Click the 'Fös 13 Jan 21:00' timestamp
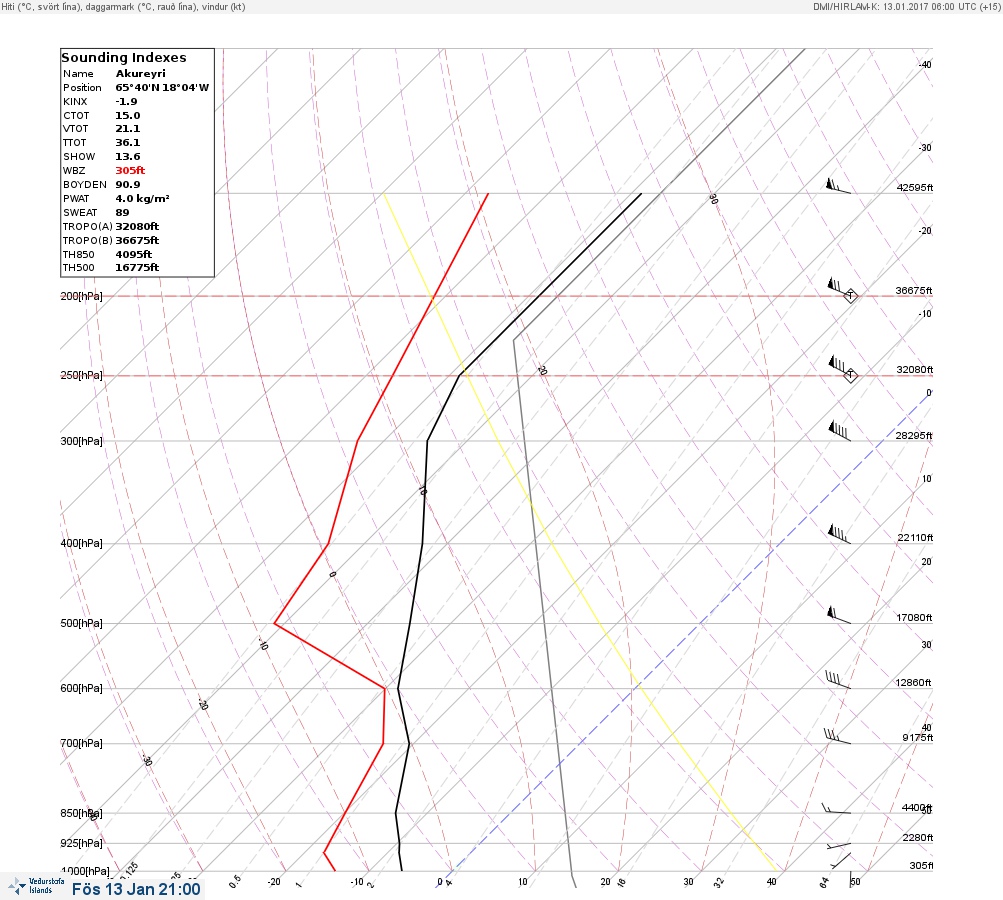Viewport: 1003px width, 900px height. 136,889
